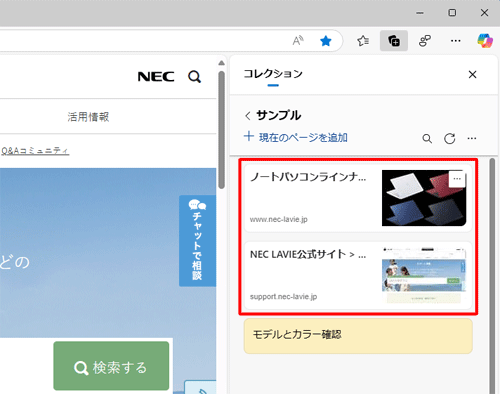Search within the サンプル collection
500x394 pixels.
coord(427,138)
